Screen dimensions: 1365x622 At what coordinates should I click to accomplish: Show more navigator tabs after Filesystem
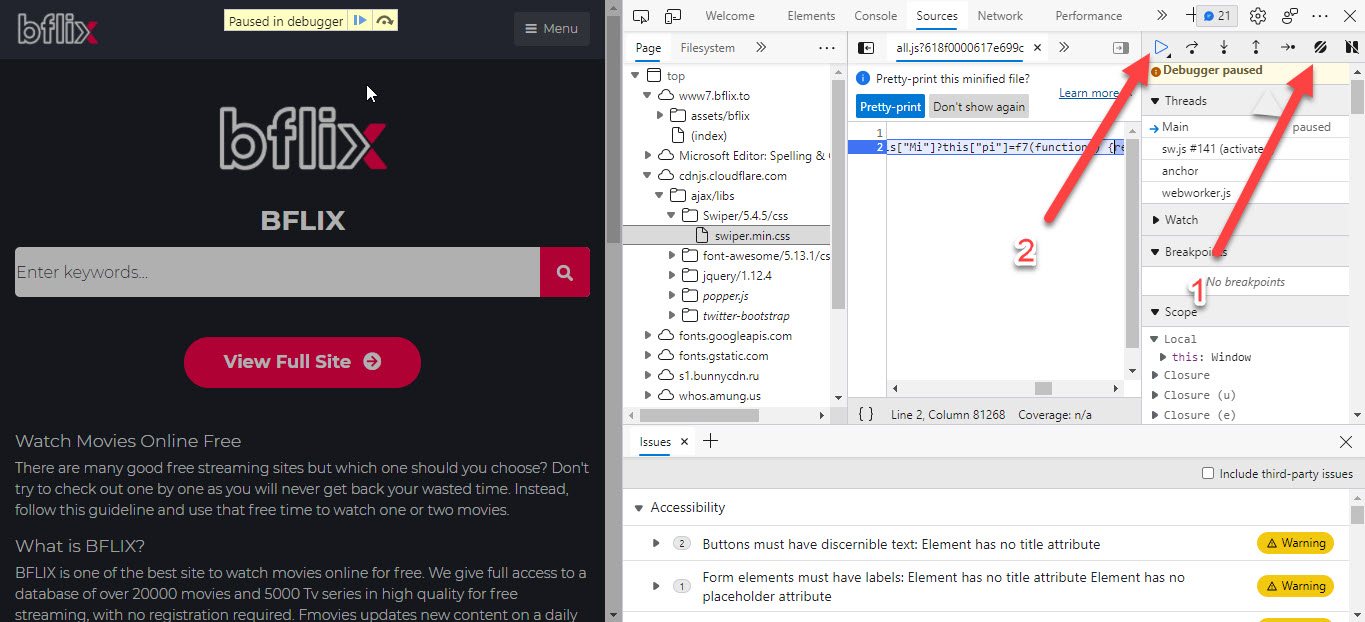[761, 48]
